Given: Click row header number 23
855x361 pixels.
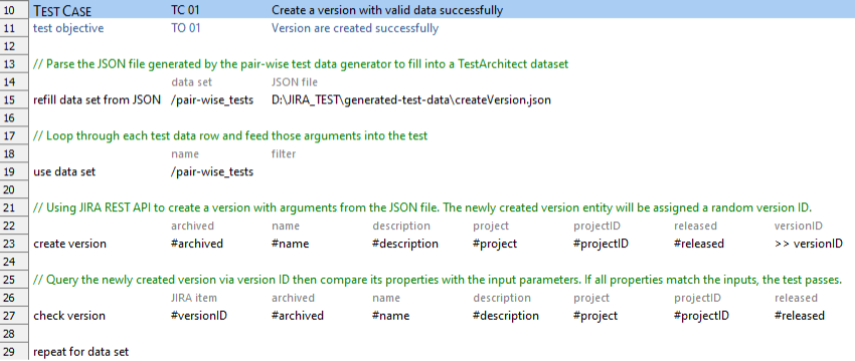Looking at the screenshot, I should [13, 244].
